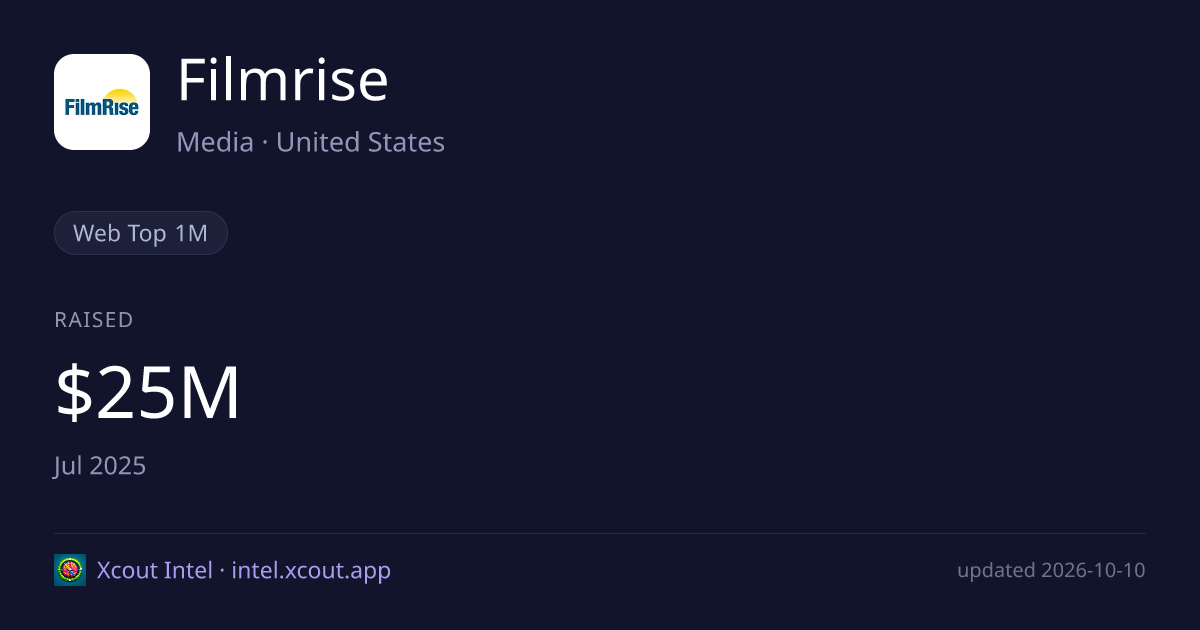Visit the intel.xcout.app URL link

(311, 570)
